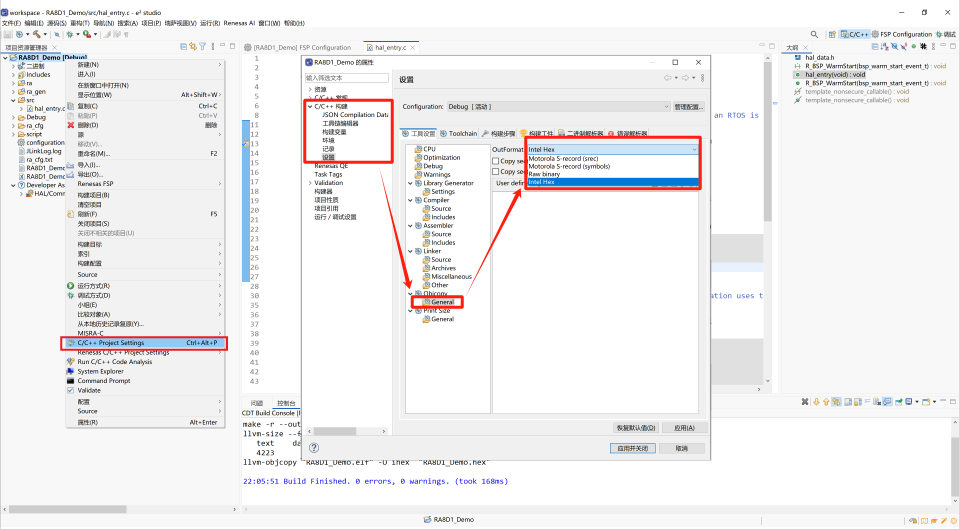The image size is (960, 529).
Task: Open the search magnifier in top toolbar
Action: point(814,34)
